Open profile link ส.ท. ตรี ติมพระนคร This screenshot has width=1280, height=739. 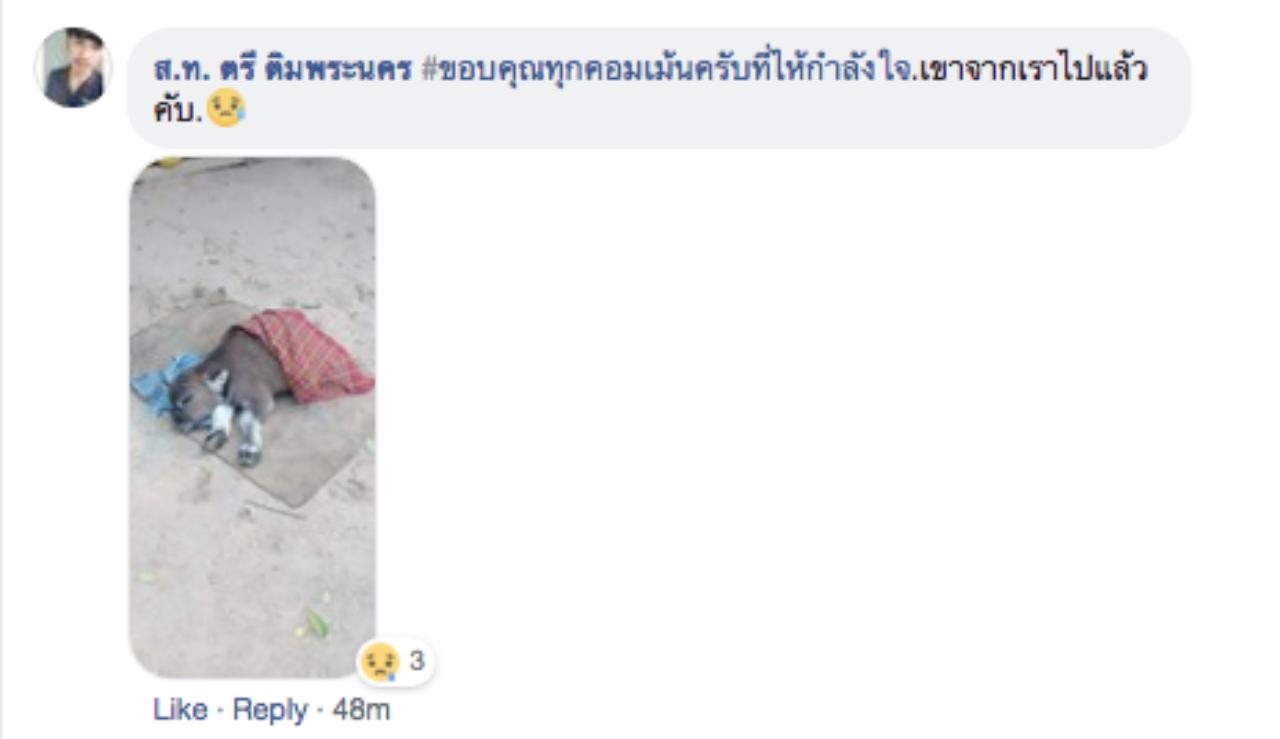(282, 72)
